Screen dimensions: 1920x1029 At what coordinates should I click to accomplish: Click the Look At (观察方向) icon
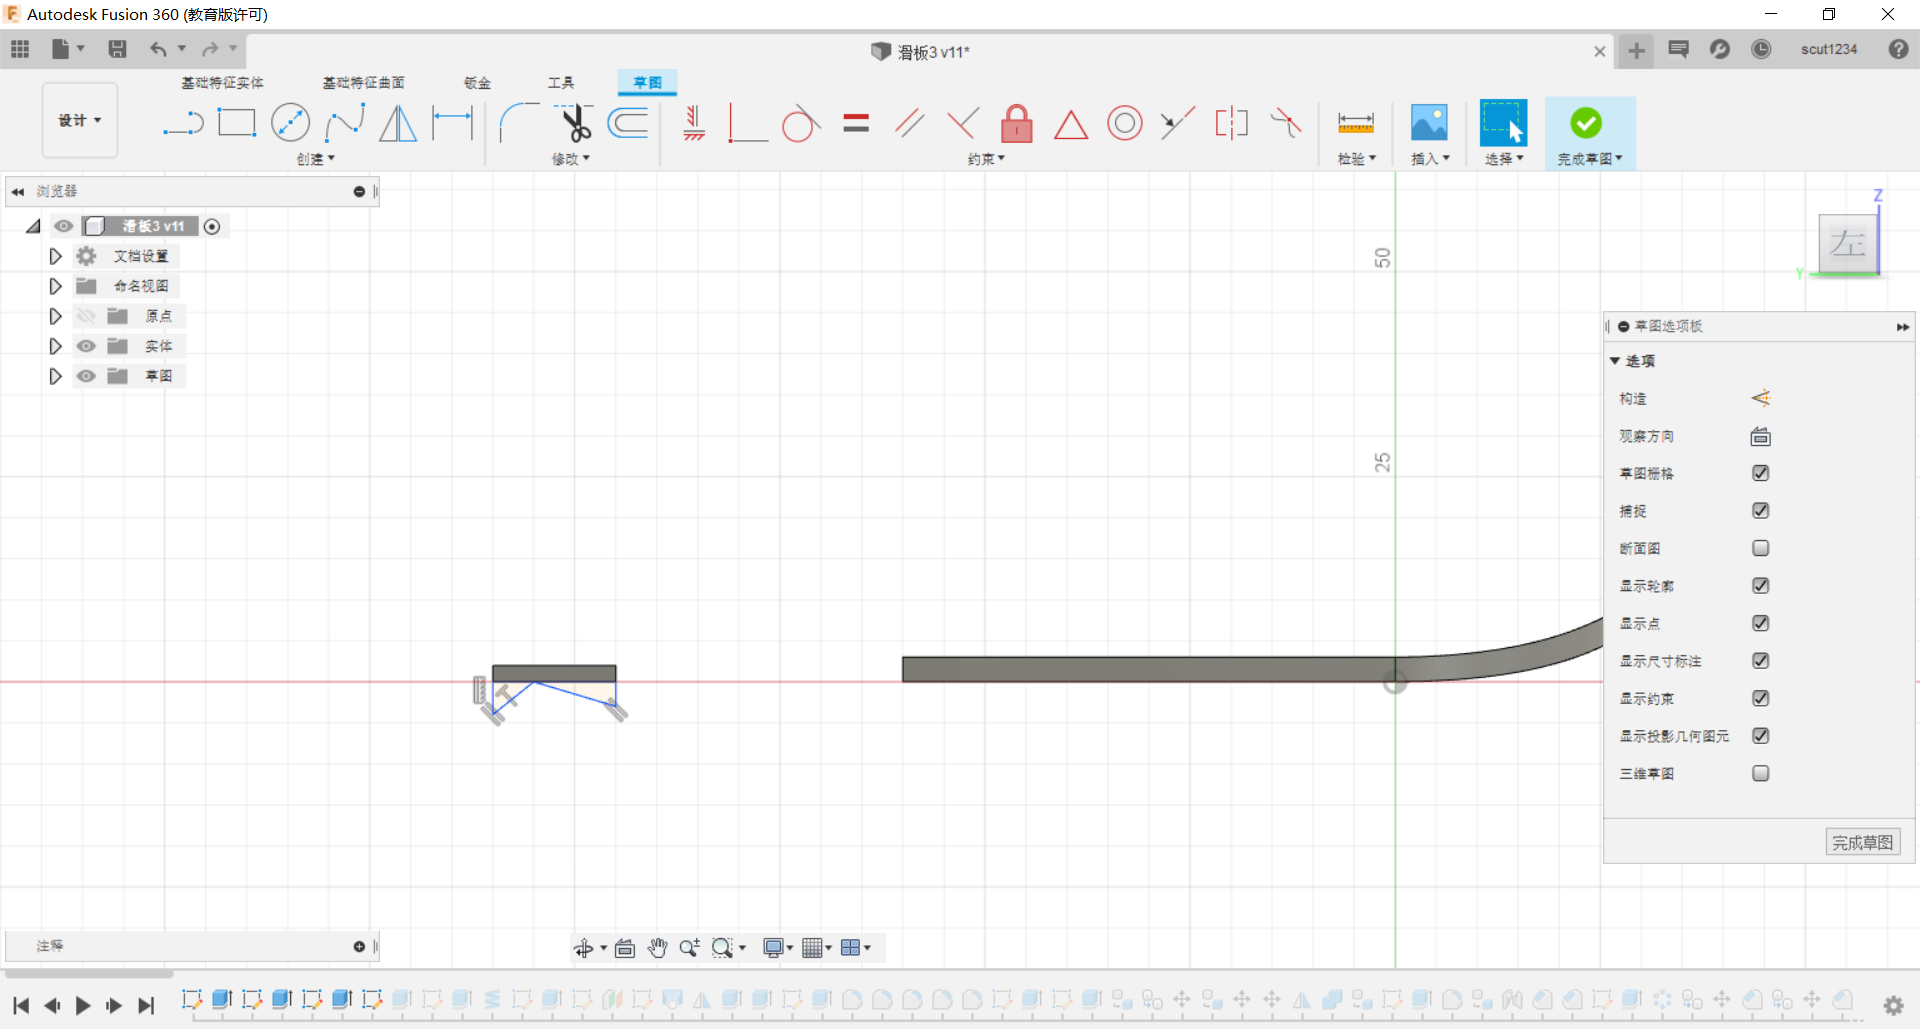(1761, 436)
